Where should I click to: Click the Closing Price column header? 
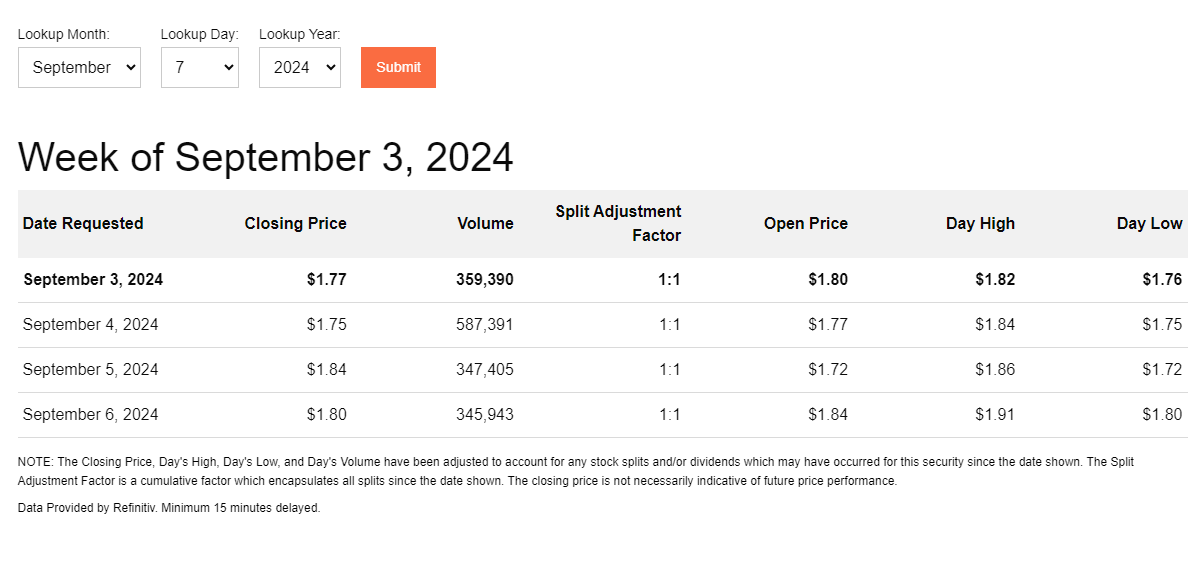point(295,223)
